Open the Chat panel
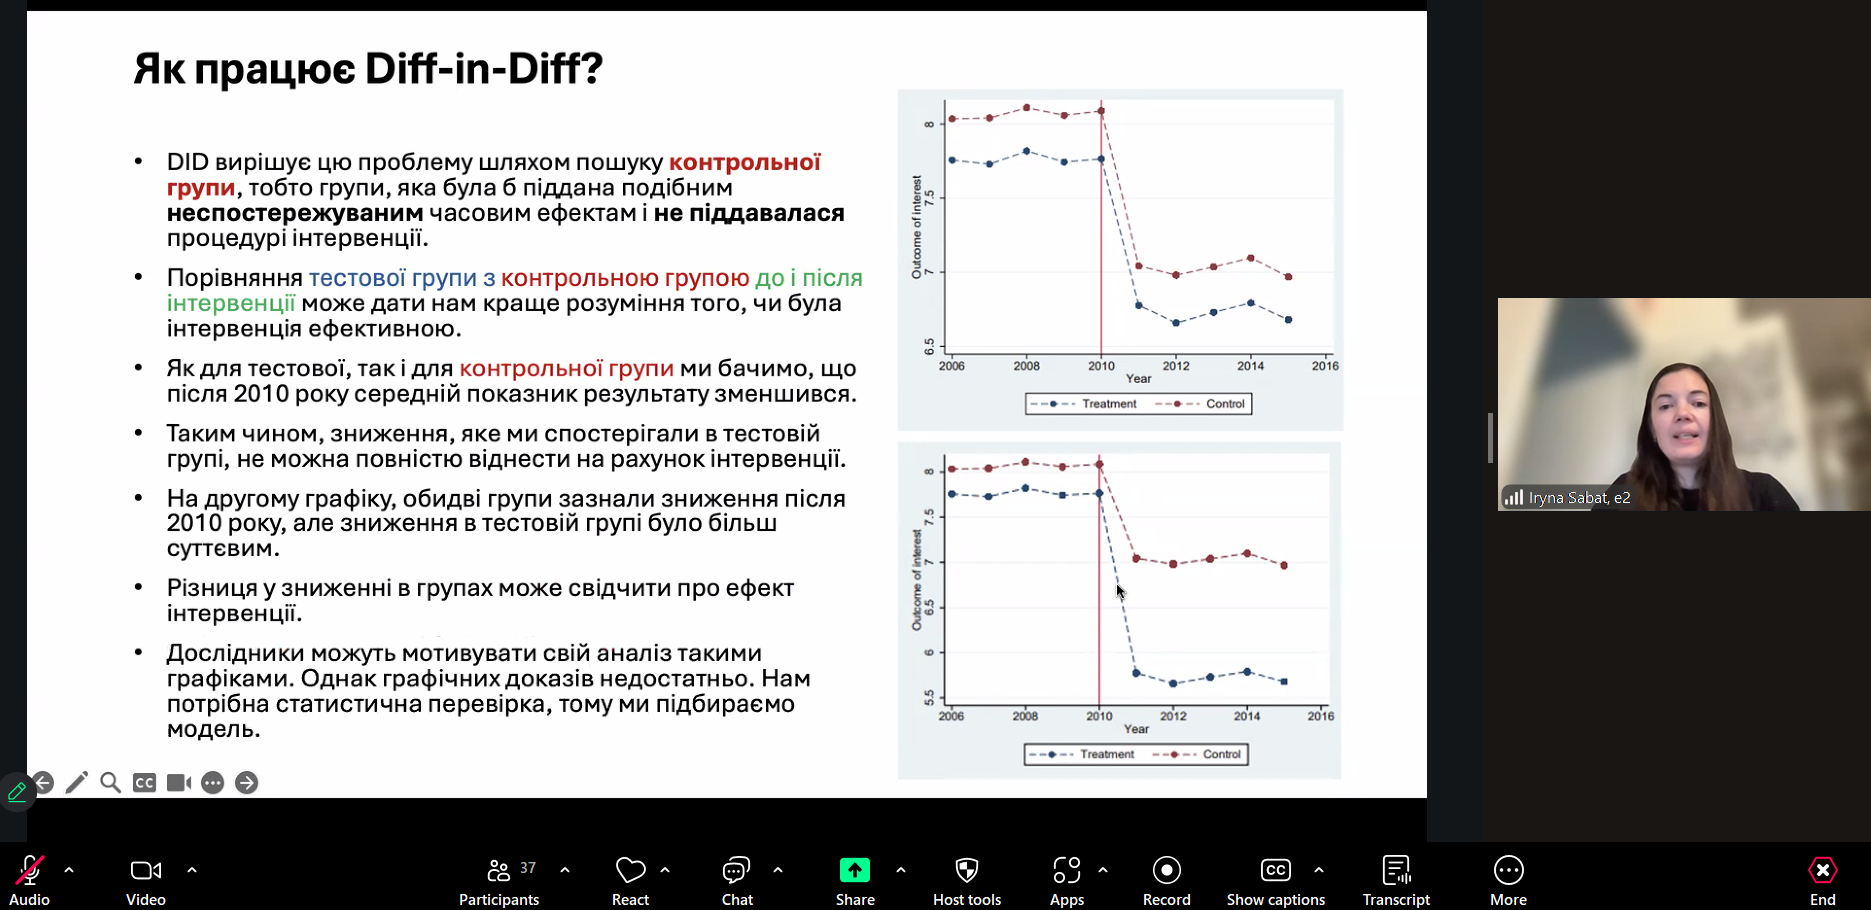Viewport: 1871px width, 910px height. click(x=737, y=879)
